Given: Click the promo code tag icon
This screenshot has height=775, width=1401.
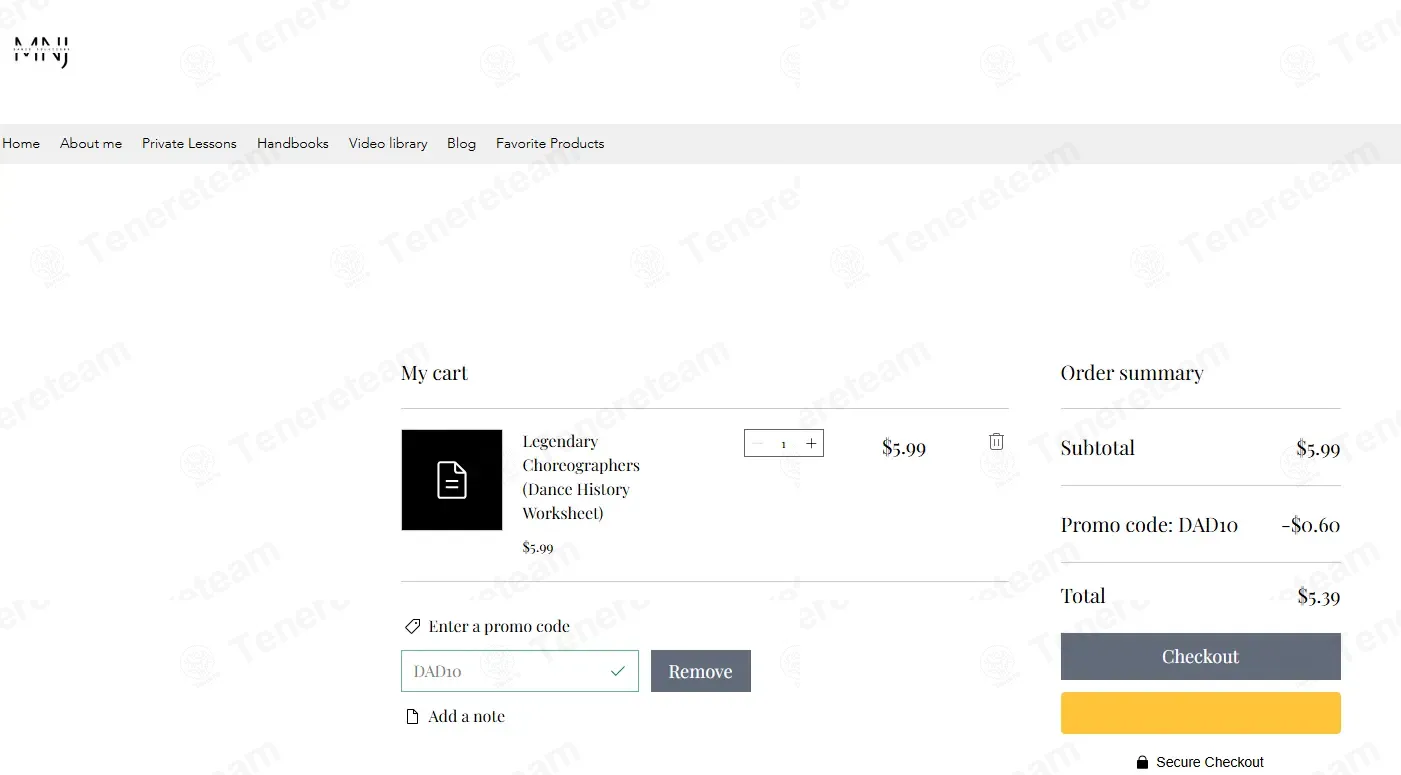Looking at the screenshot, I should point(412,627).
